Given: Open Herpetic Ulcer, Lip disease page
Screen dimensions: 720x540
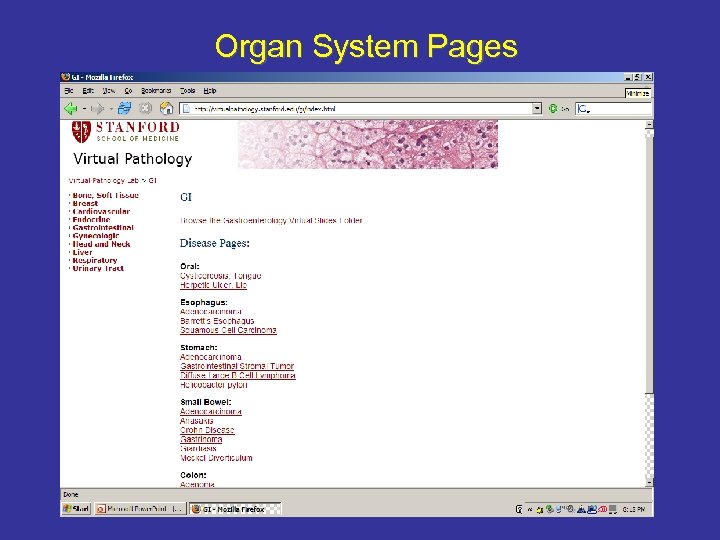Looking at the screenshot, I should [x=214, y=285].
